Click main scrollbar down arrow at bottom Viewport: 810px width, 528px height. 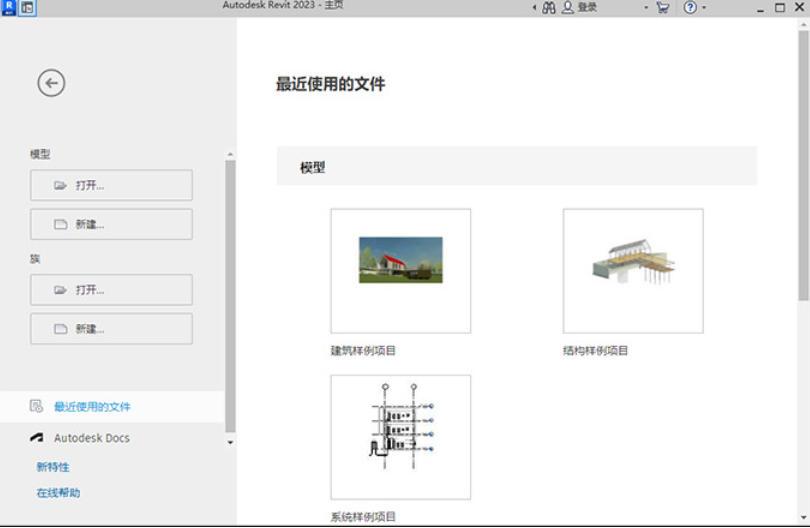803,517
